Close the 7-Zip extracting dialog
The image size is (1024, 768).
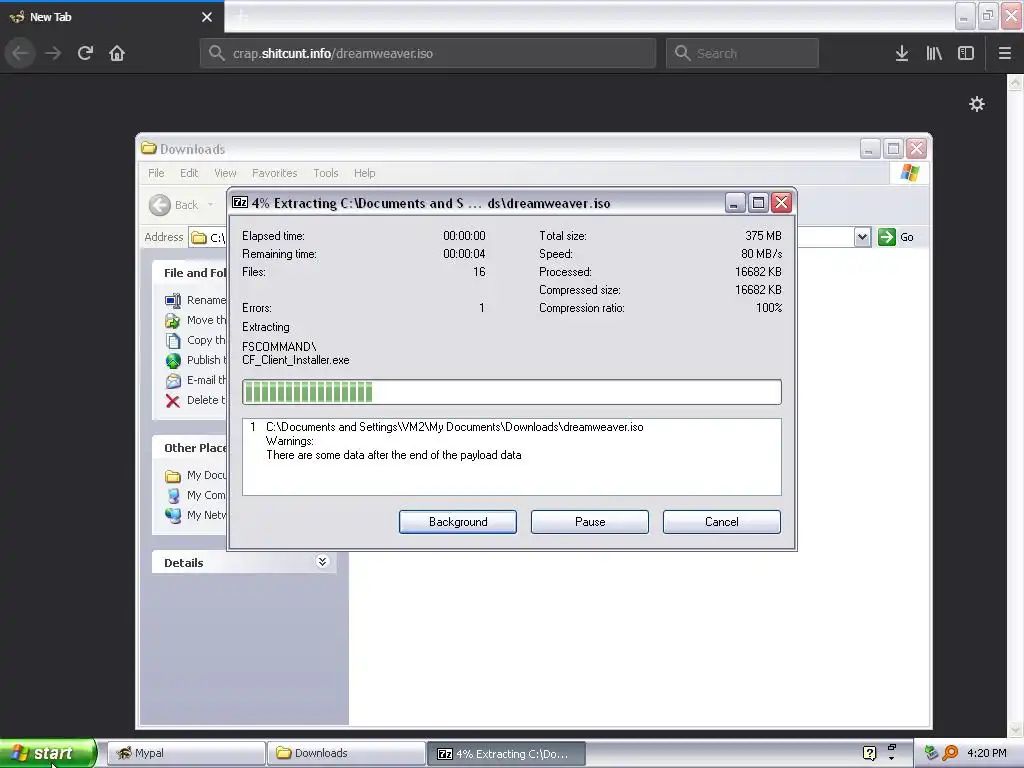tap(782, 202)
